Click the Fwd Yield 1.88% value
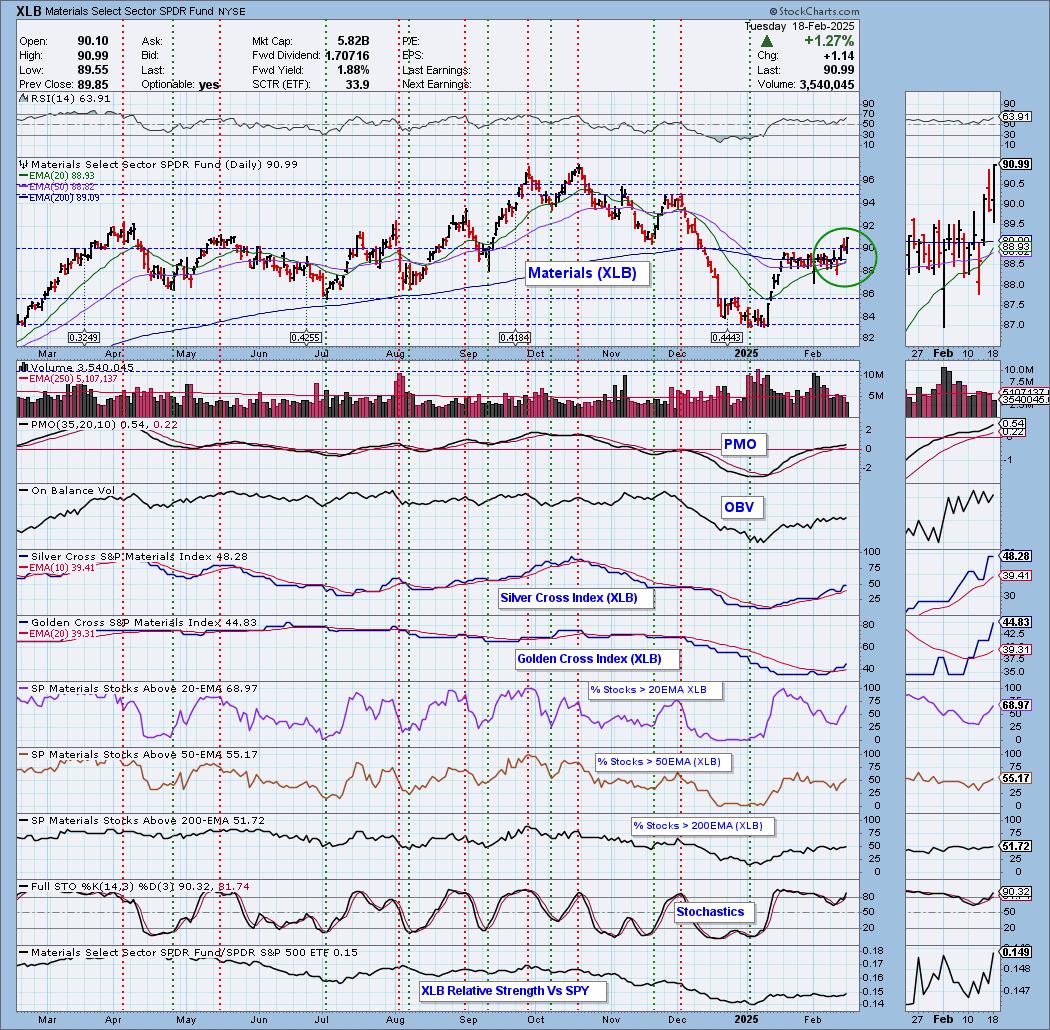Screen dimensions: 1050x1030 point(353,70)
